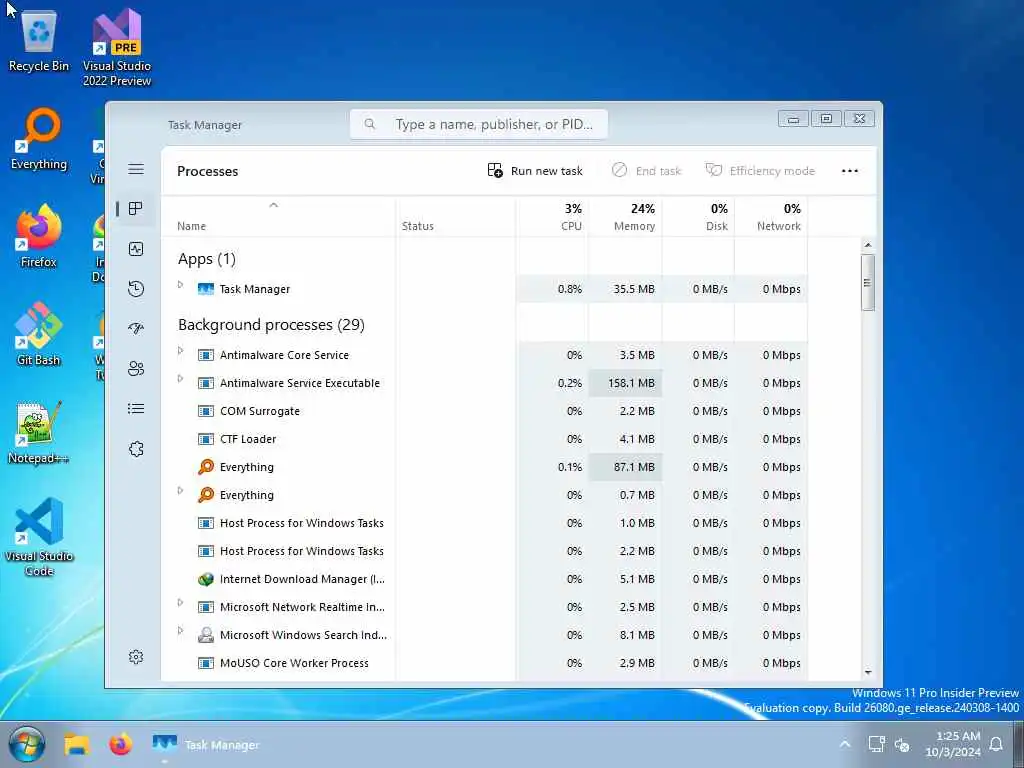Expand Antimalware Service Executable process

pyautogui.click(x=180, y=379)
